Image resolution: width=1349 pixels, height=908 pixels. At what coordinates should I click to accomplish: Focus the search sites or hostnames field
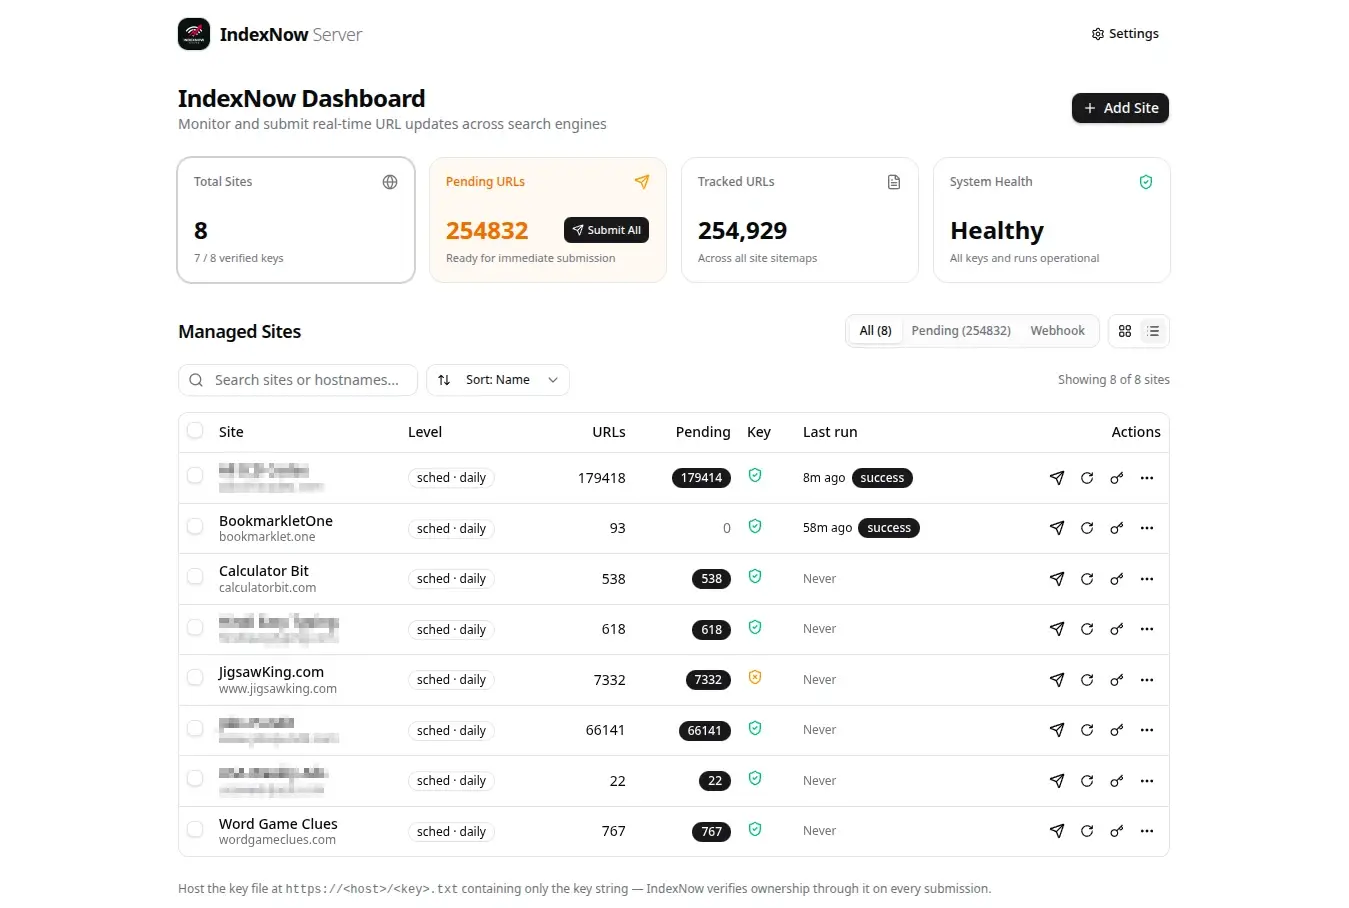tap(298, 380)
